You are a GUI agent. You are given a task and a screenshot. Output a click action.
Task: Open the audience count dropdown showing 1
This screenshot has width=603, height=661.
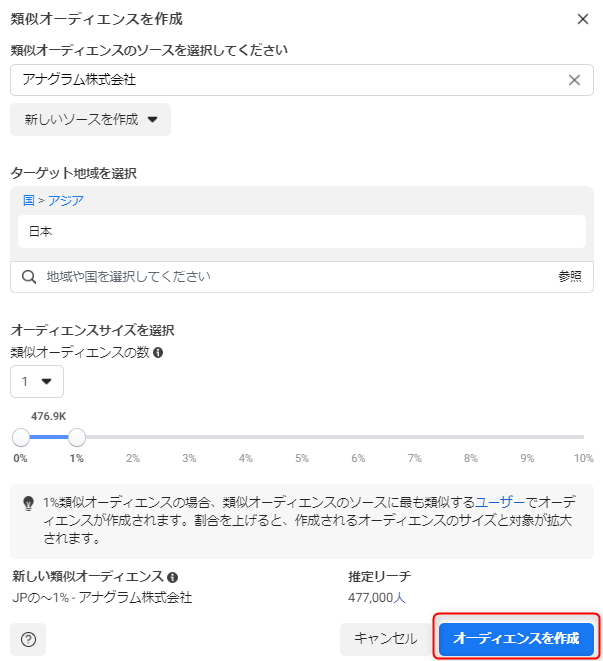click(37, 381)
